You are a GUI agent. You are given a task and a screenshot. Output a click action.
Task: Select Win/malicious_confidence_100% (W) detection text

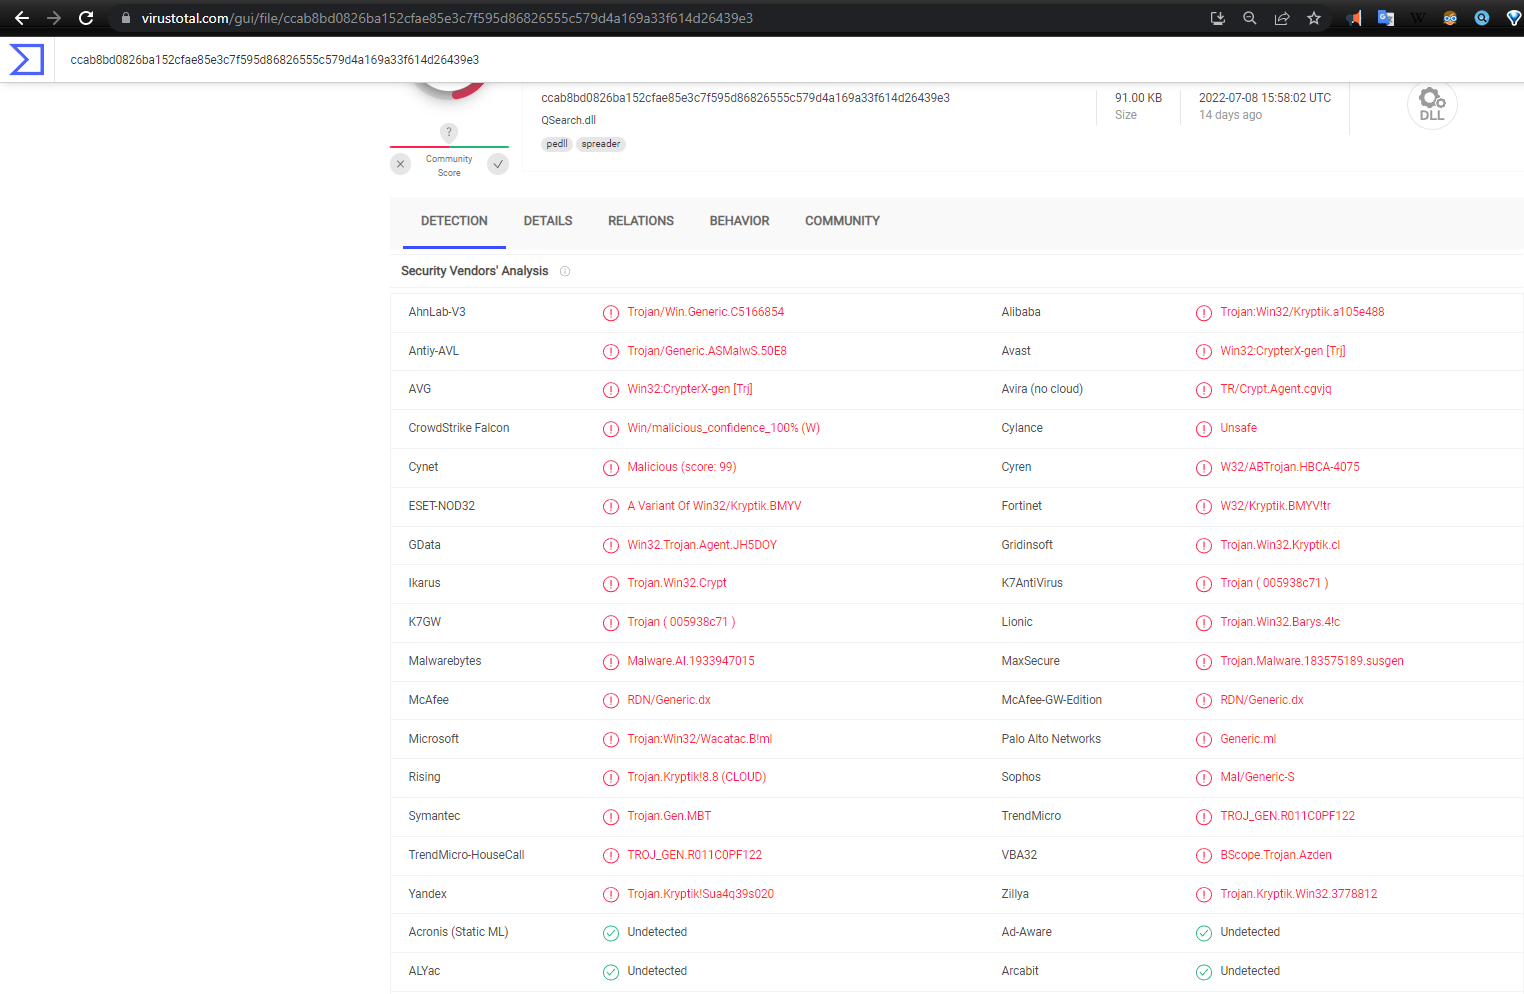724,428
